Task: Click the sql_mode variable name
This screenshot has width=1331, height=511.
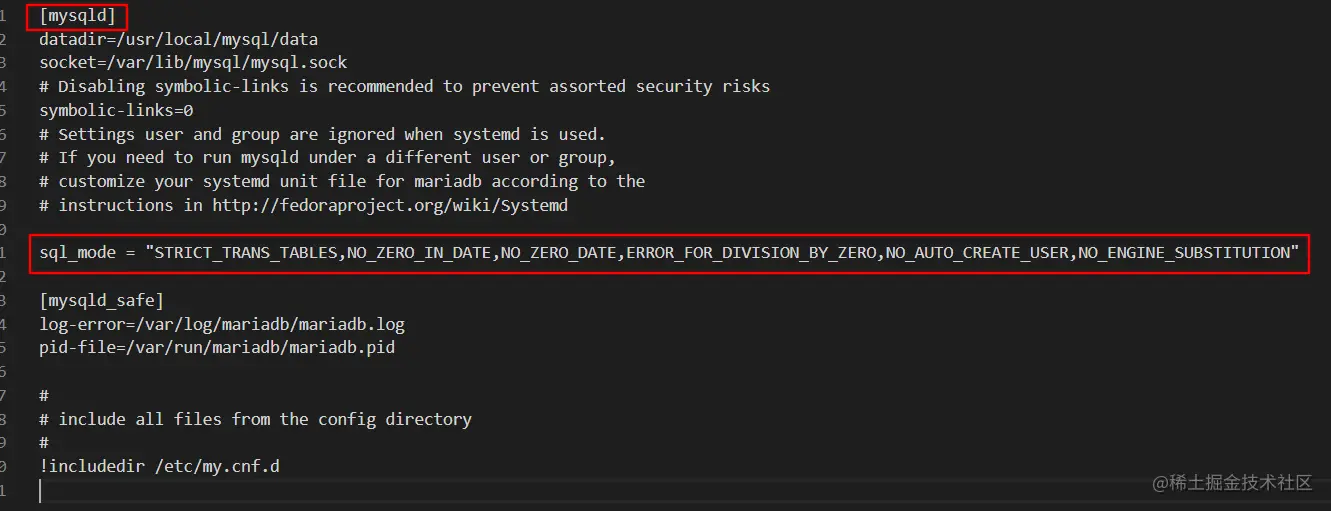Action: [x=77, y=252]
